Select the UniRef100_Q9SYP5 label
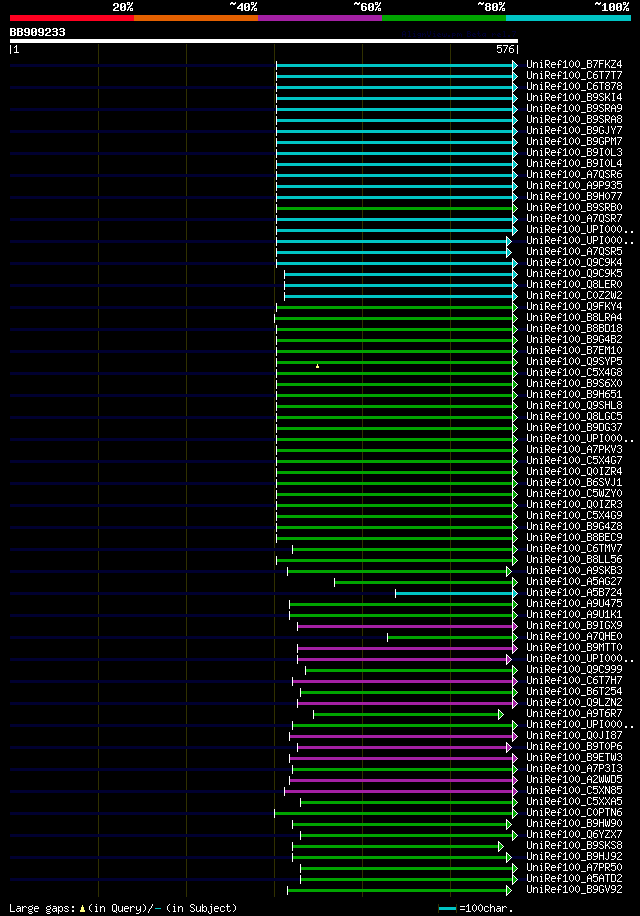This screenshot has width=640, height=916. pyautogui.click(x=574, y=362)
